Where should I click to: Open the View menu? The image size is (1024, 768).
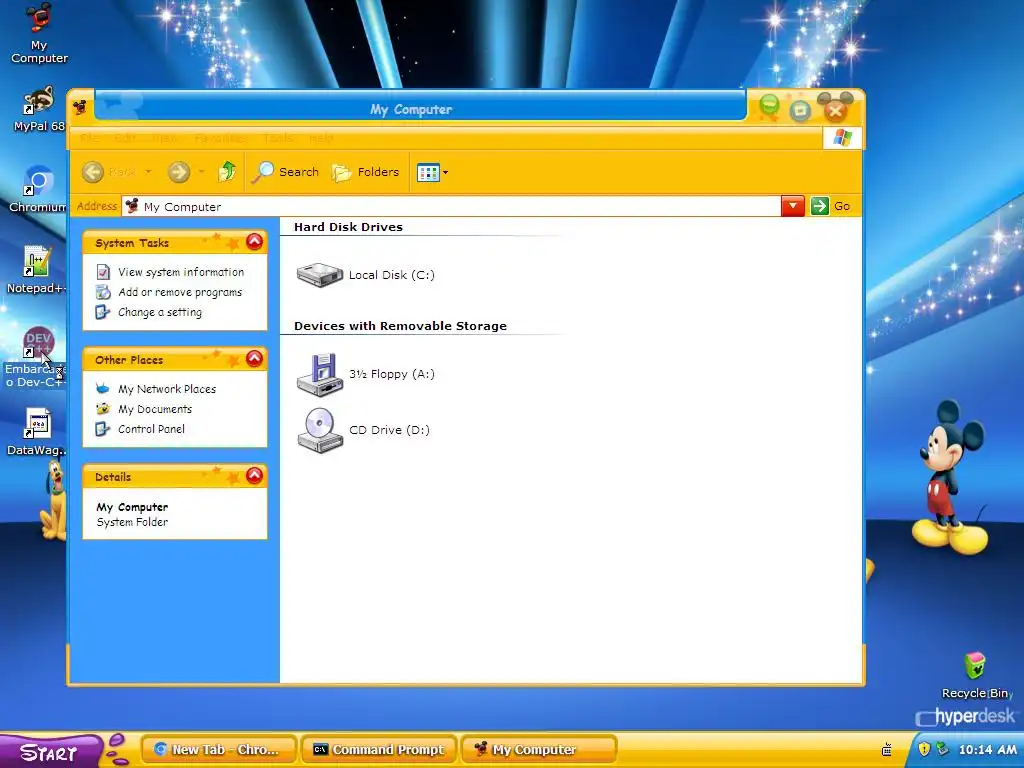pyautogui.click(x=165, y=138)
